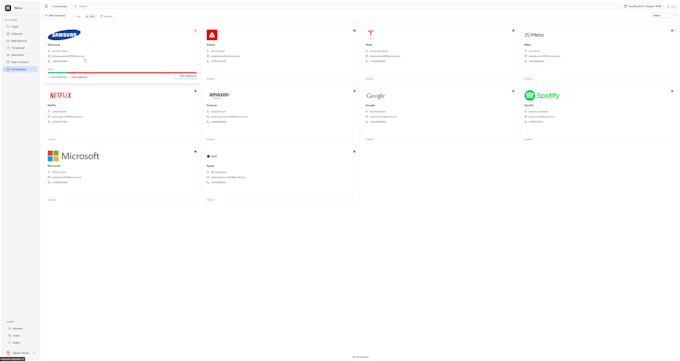Click the phone icon on Amazon card
Screen dimensions: 680x361
[x=208, y=122]
